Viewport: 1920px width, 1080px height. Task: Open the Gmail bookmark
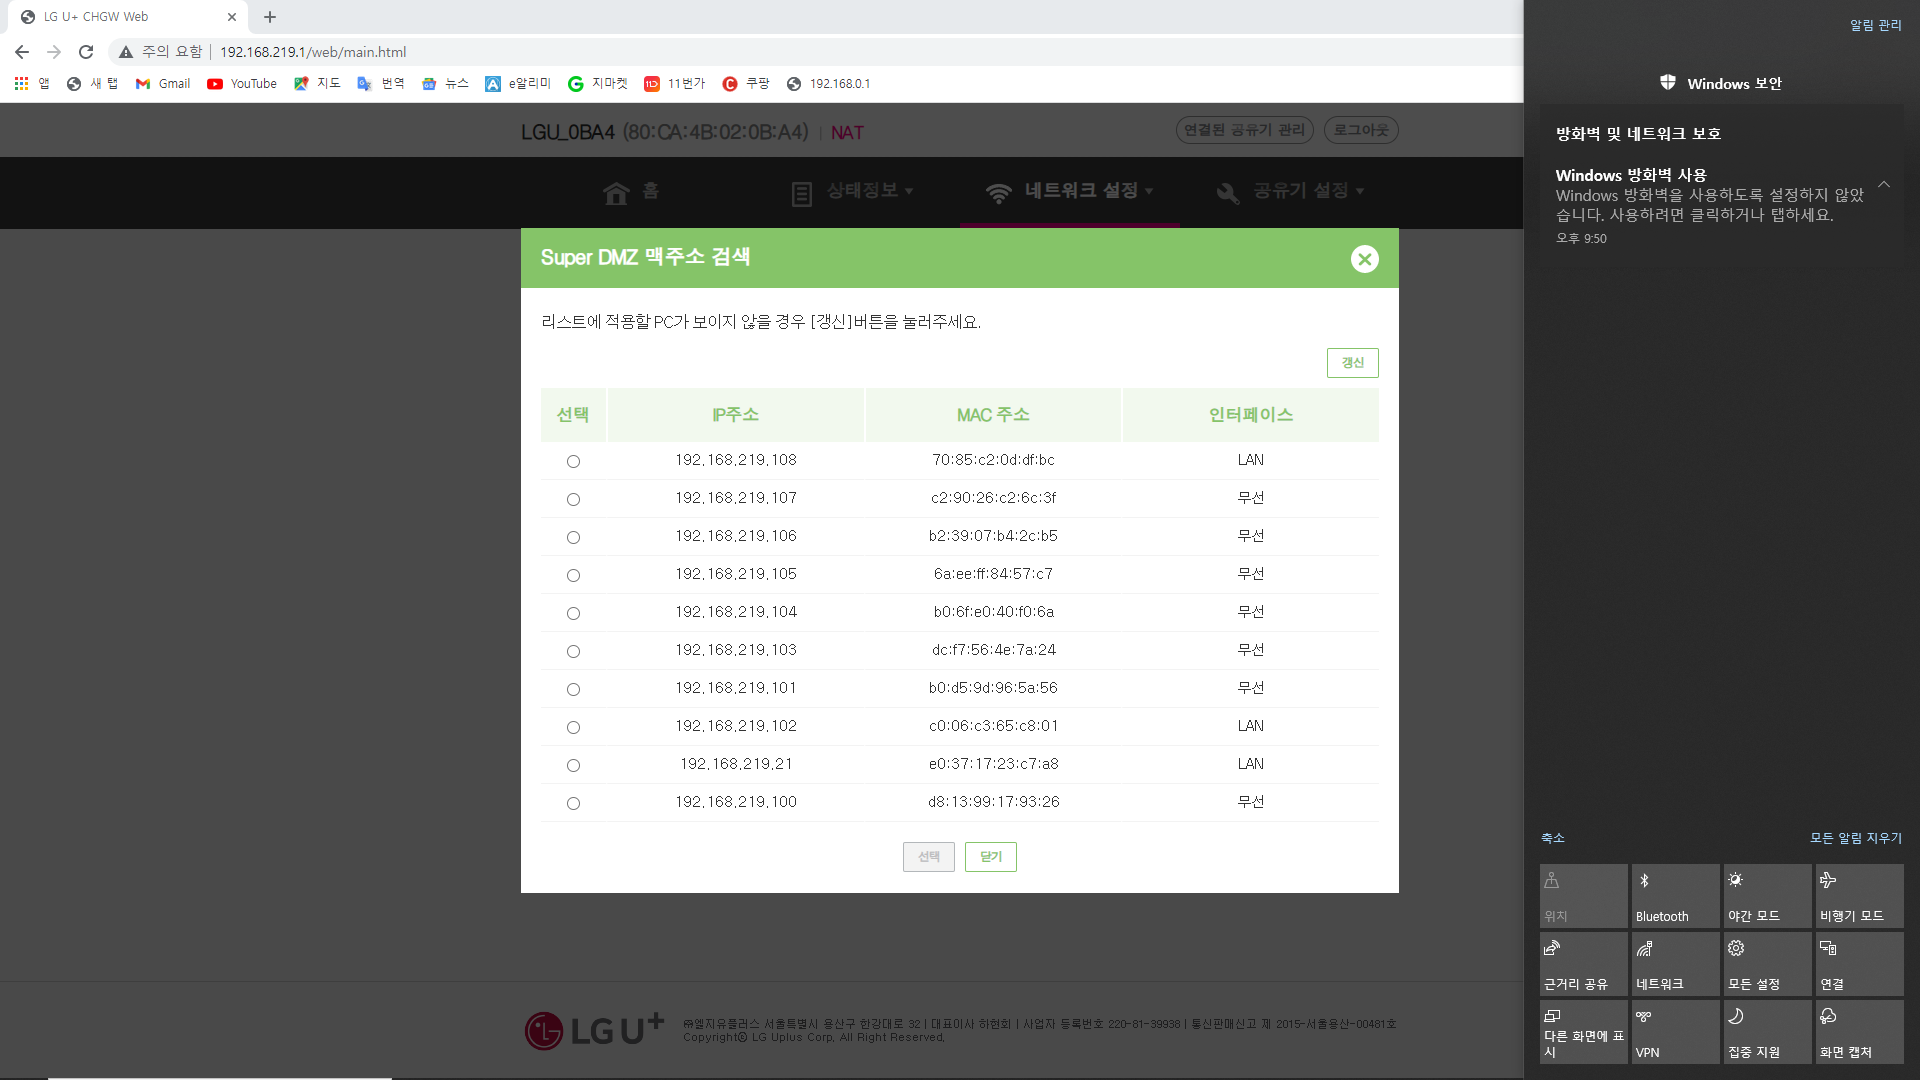pyautogui.click(x=163, y=84)
